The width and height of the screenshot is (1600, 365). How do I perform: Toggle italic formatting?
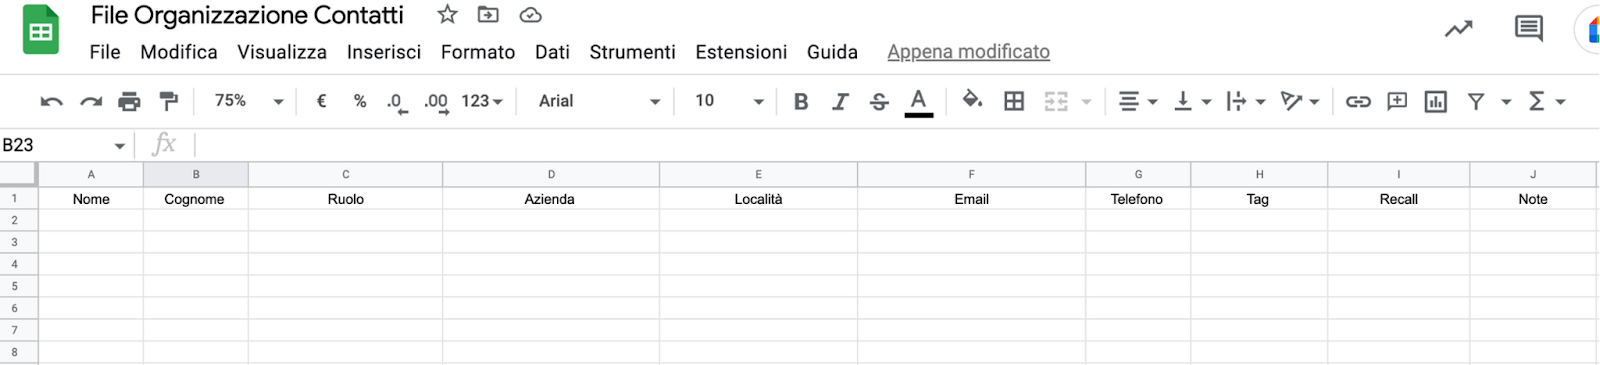[840, 101]
